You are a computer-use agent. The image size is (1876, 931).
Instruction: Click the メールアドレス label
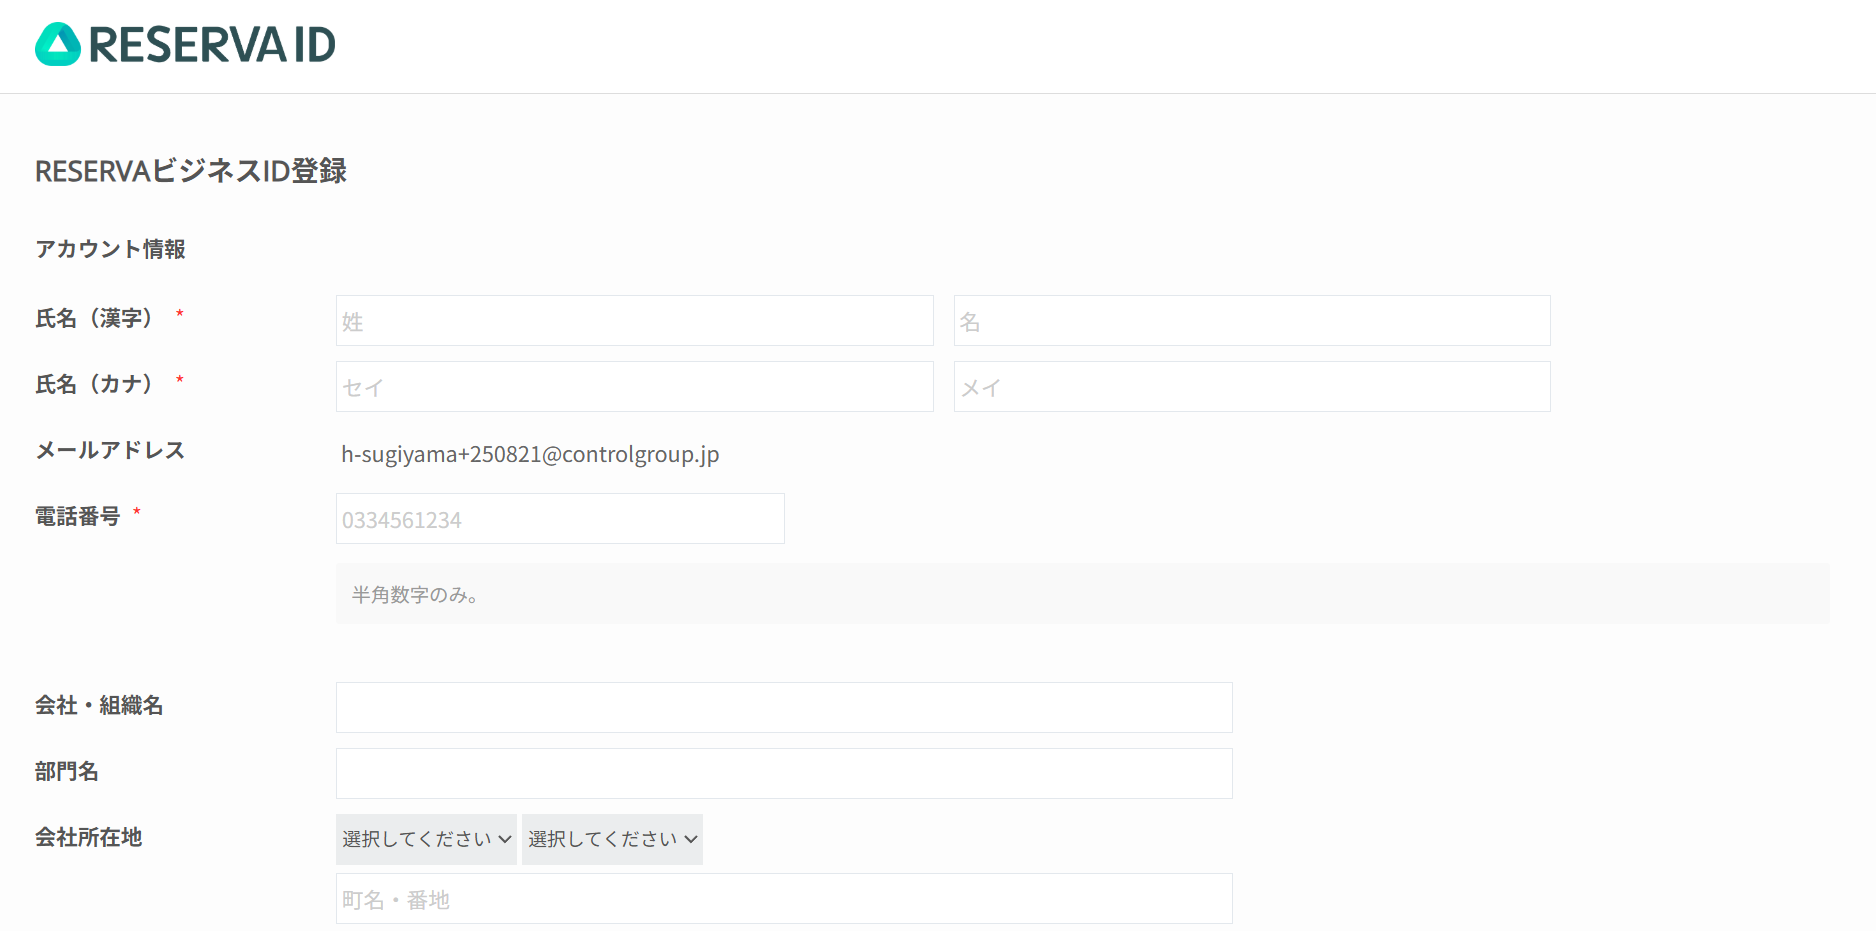110,450
